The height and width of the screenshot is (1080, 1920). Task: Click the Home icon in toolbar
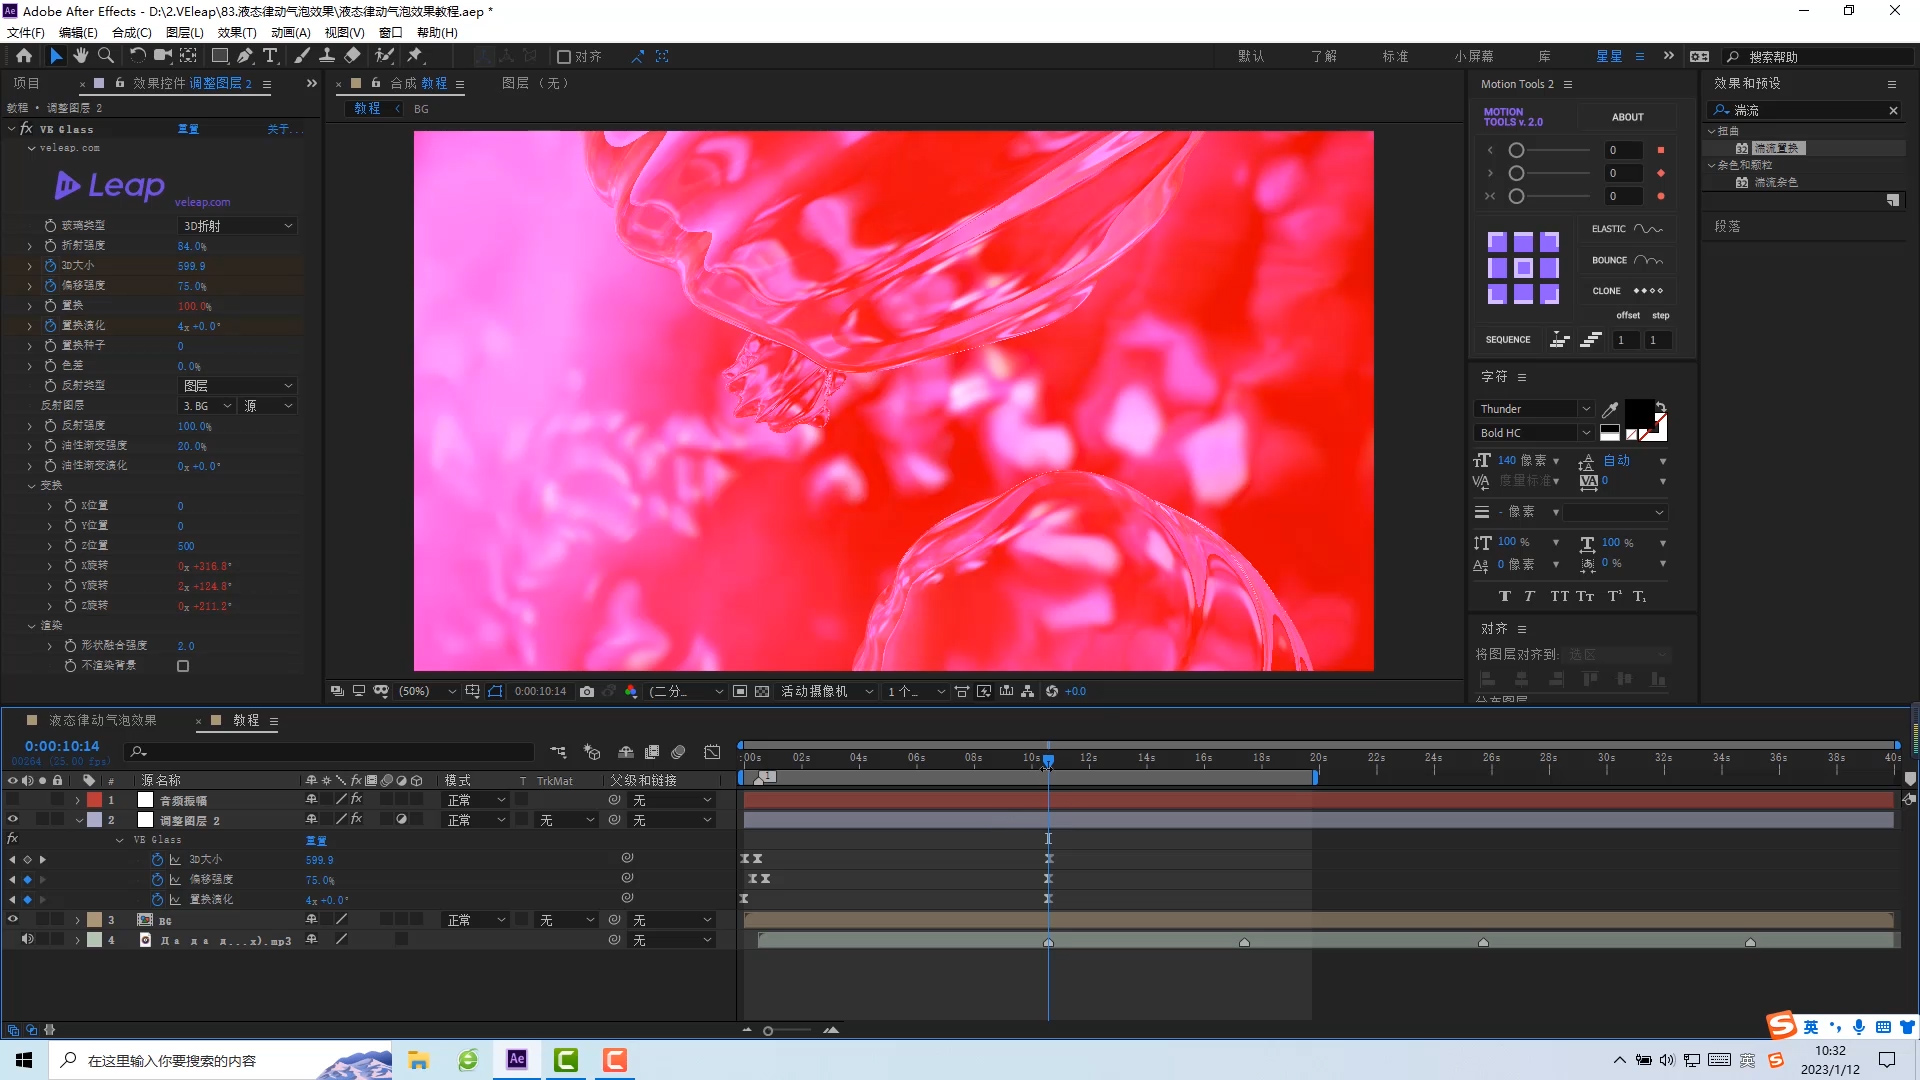(x=24, y=56)
